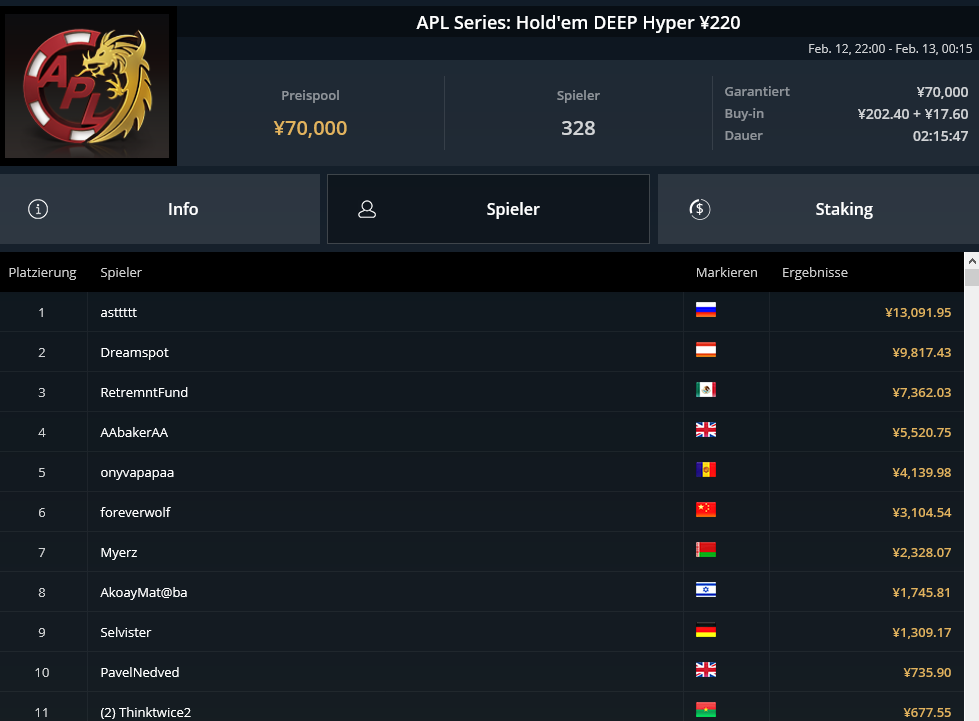The image size is (979, 721).
Task: Sort by the Ergebnisse column header
Action: [815, 273]
